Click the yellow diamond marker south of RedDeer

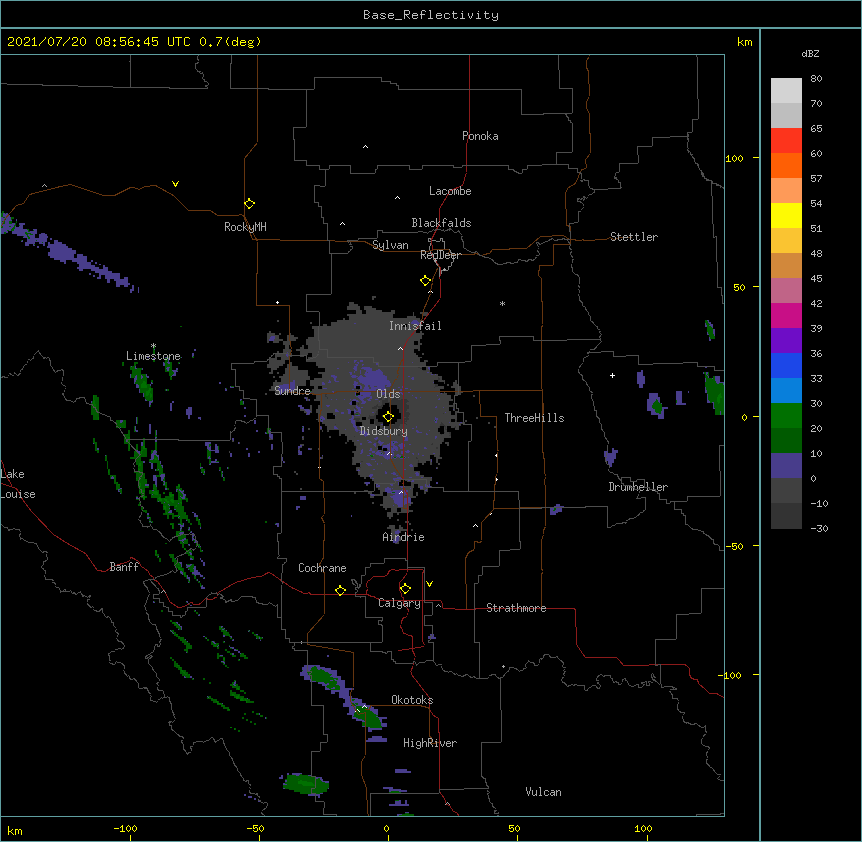pos(426,281)
